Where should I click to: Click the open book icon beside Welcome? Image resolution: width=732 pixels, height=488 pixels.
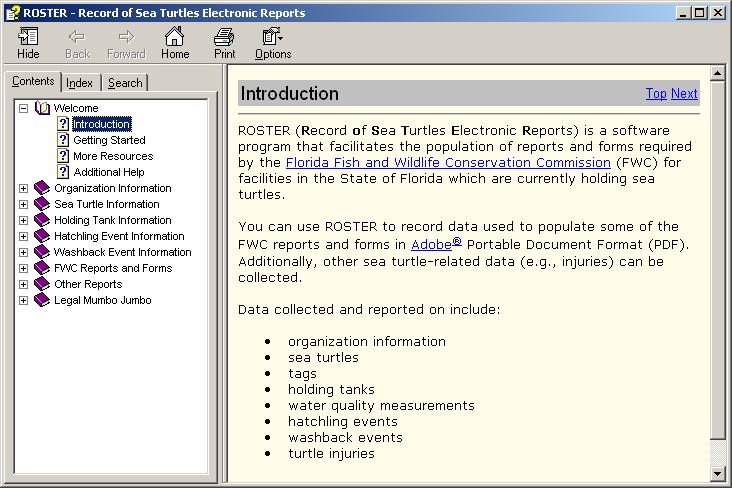[41, 108]
